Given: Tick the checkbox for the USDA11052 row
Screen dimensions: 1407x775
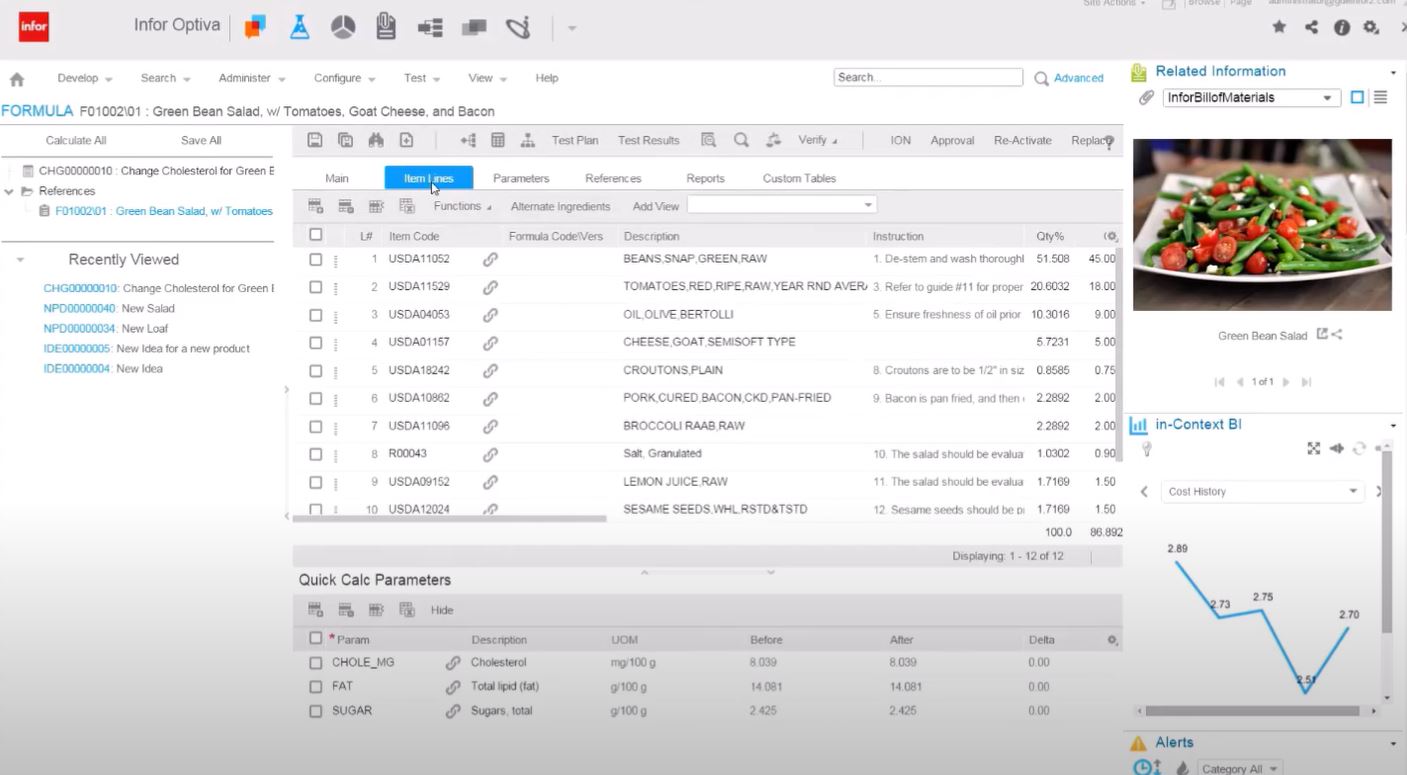Looking at the screenshot, I should tap(315, 258).
